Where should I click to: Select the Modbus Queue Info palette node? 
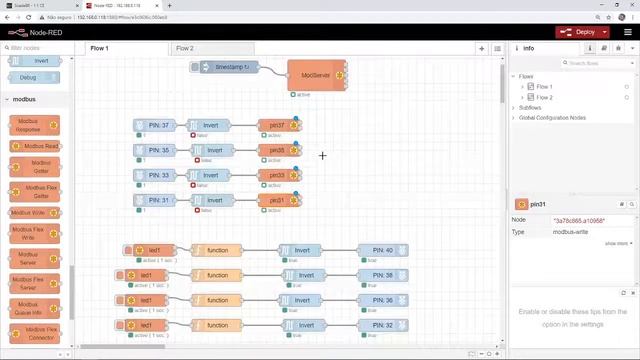pos(35,309)
